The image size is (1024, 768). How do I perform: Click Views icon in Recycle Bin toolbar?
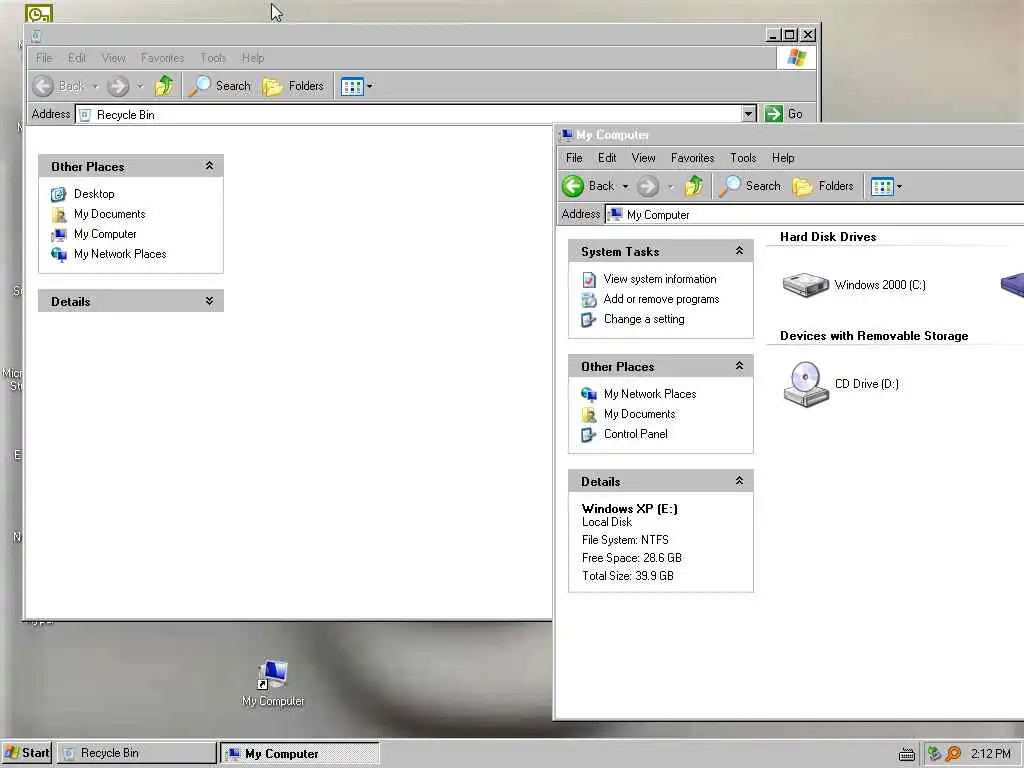352,86
